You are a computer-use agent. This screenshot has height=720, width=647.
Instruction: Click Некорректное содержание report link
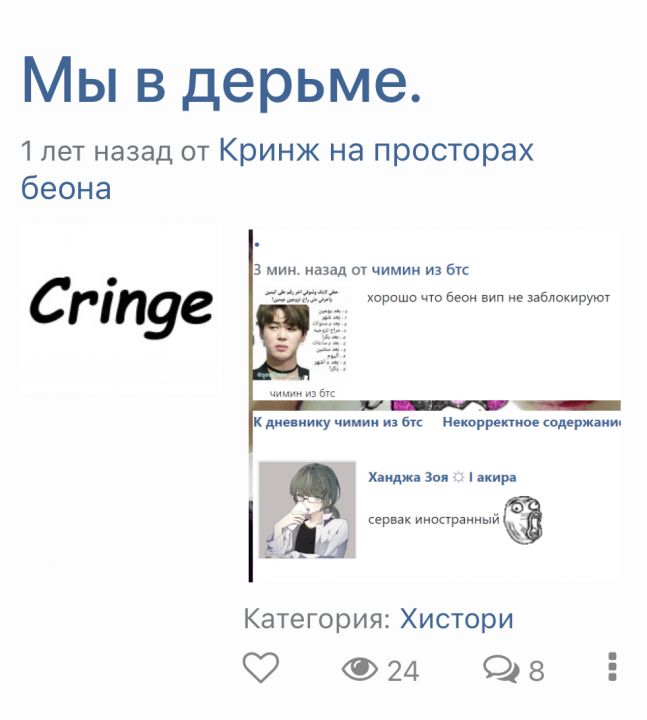(x=531, y=422)
